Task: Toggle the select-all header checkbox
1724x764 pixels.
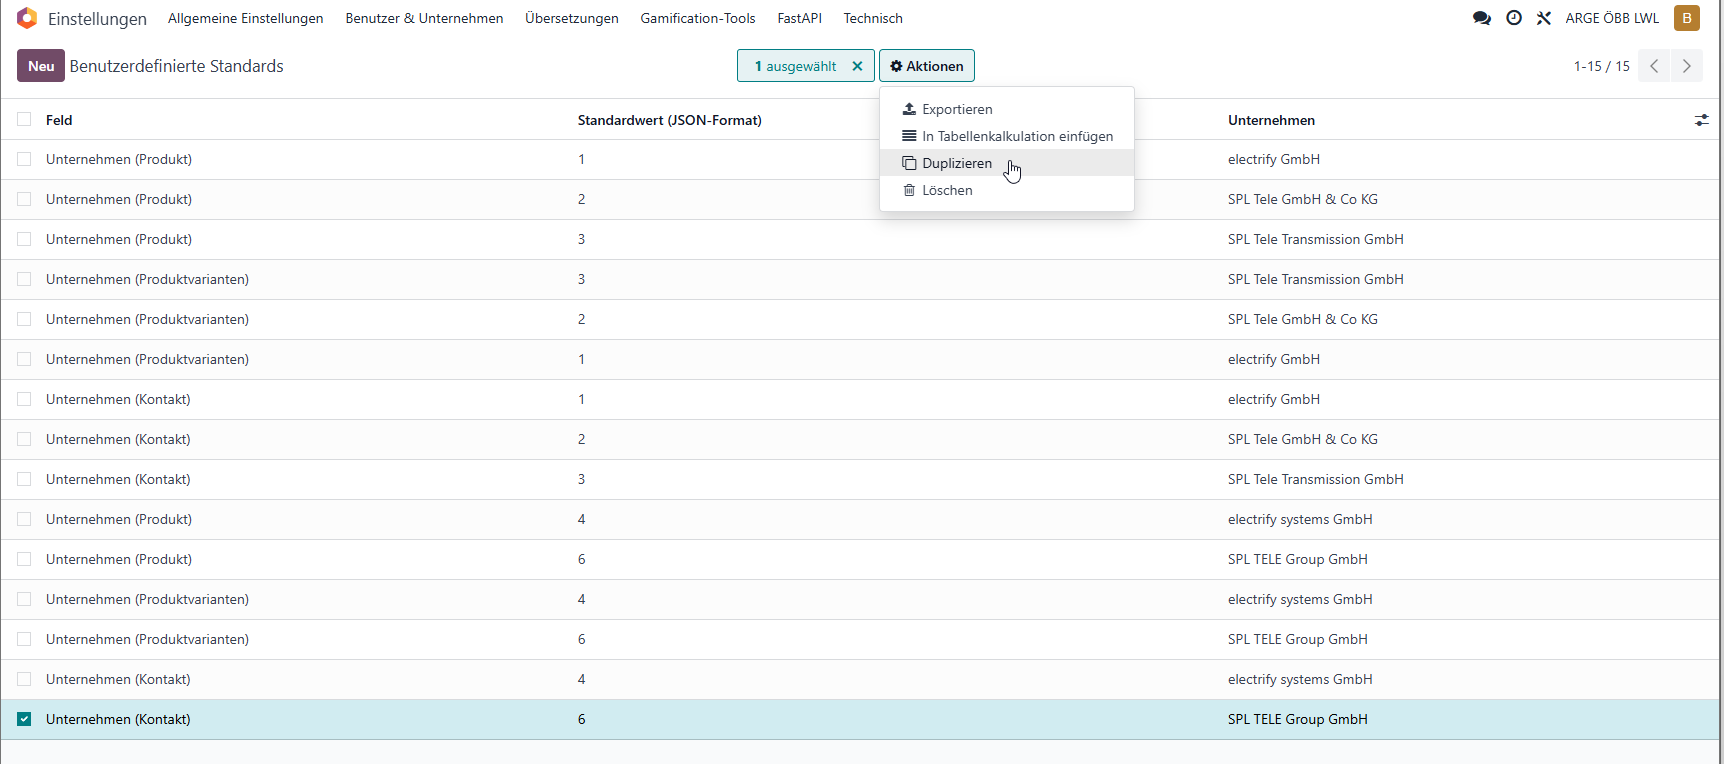Action: tap(24, 119)
